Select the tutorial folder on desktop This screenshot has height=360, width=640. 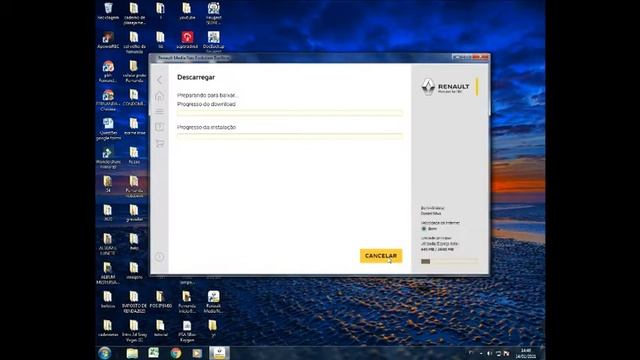click(x=160, y=328)
